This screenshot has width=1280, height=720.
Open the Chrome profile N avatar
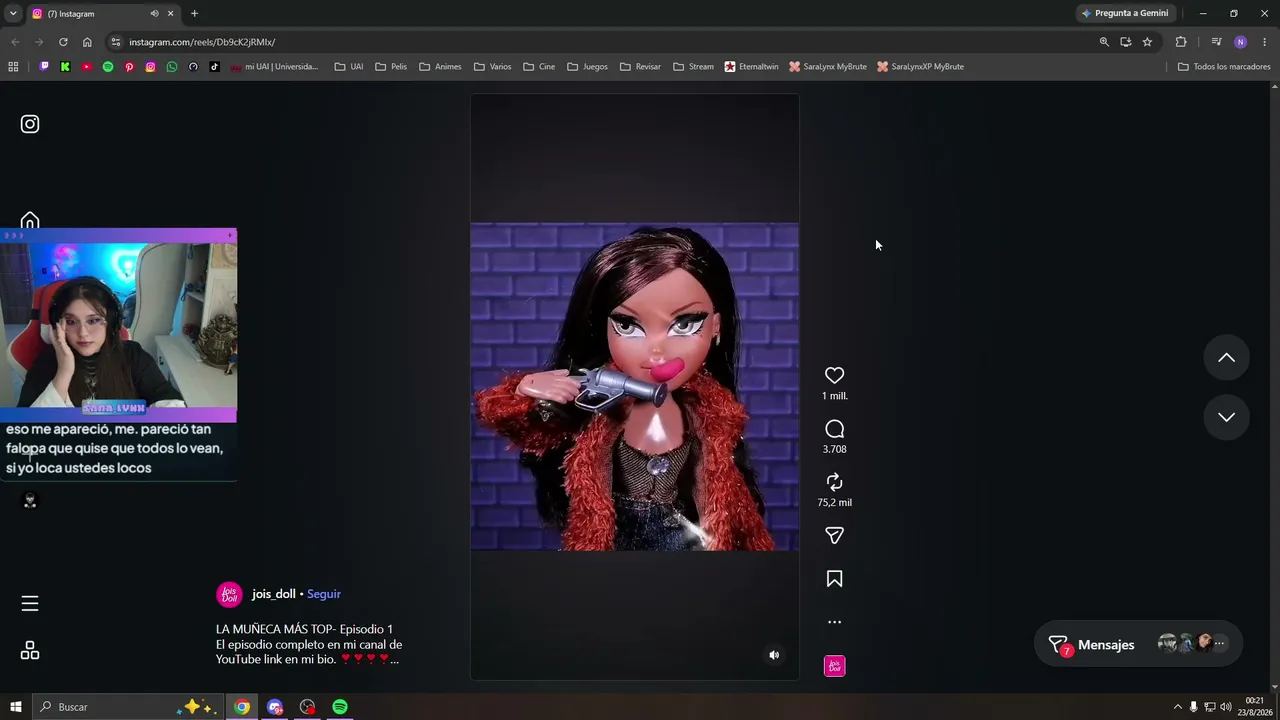click(1240, 42)
